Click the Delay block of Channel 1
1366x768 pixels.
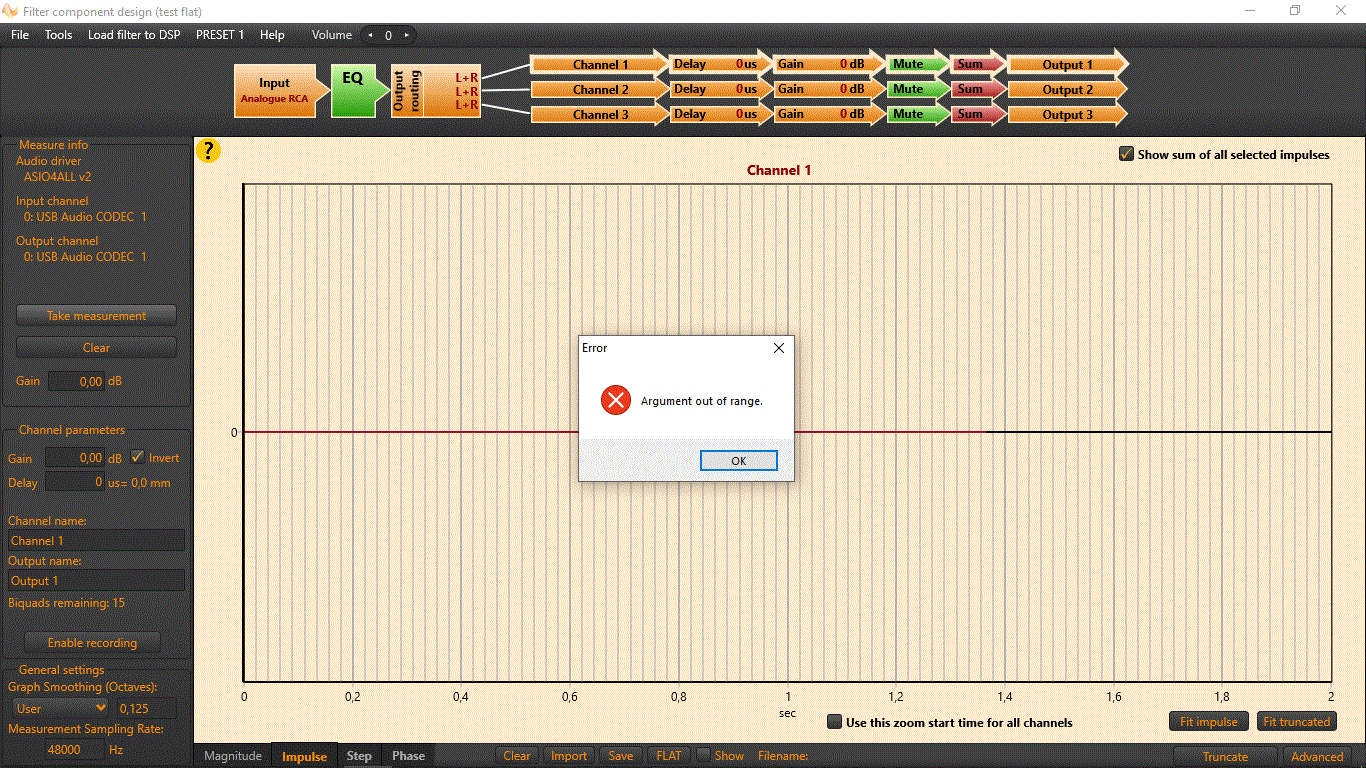pyautogui.click(x=719, y=64)
